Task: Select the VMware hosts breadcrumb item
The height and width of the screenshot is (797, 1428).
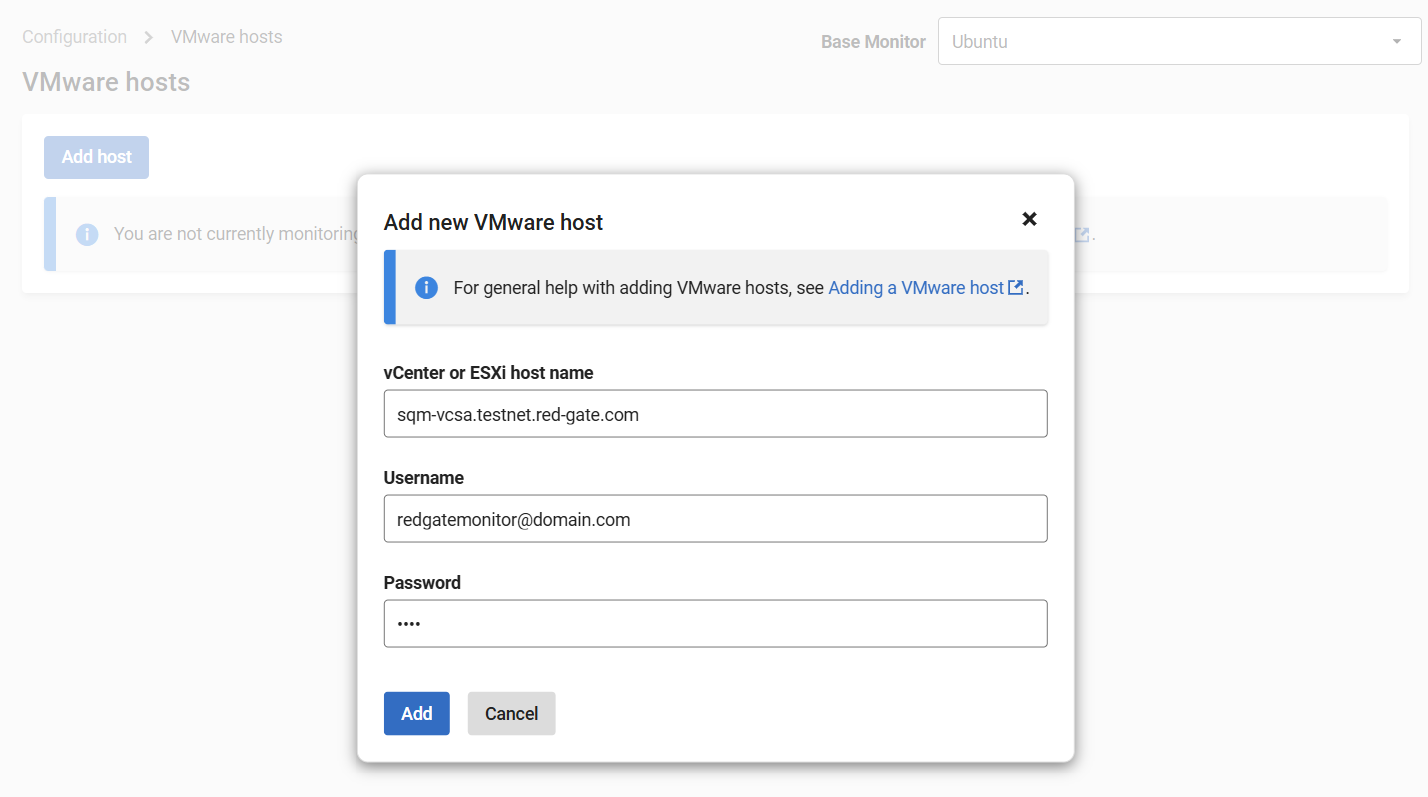Action: [226, 37]
